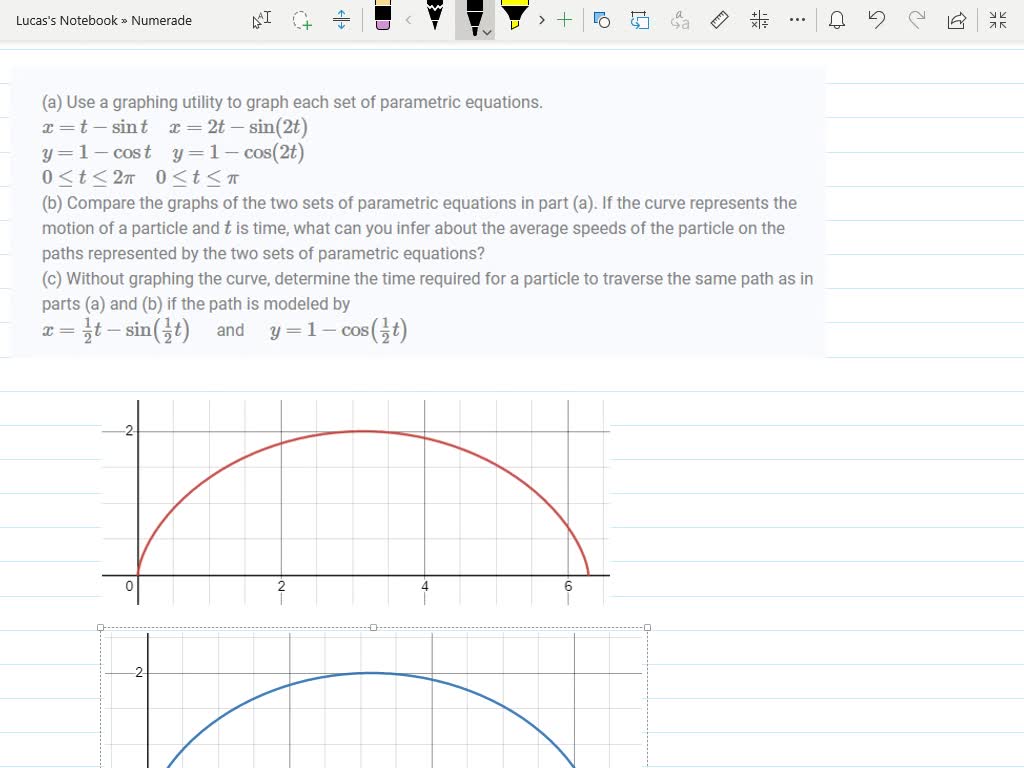Toggle Ink to Shape conversion
The image size is (1024, 768).
click(640, 20)
